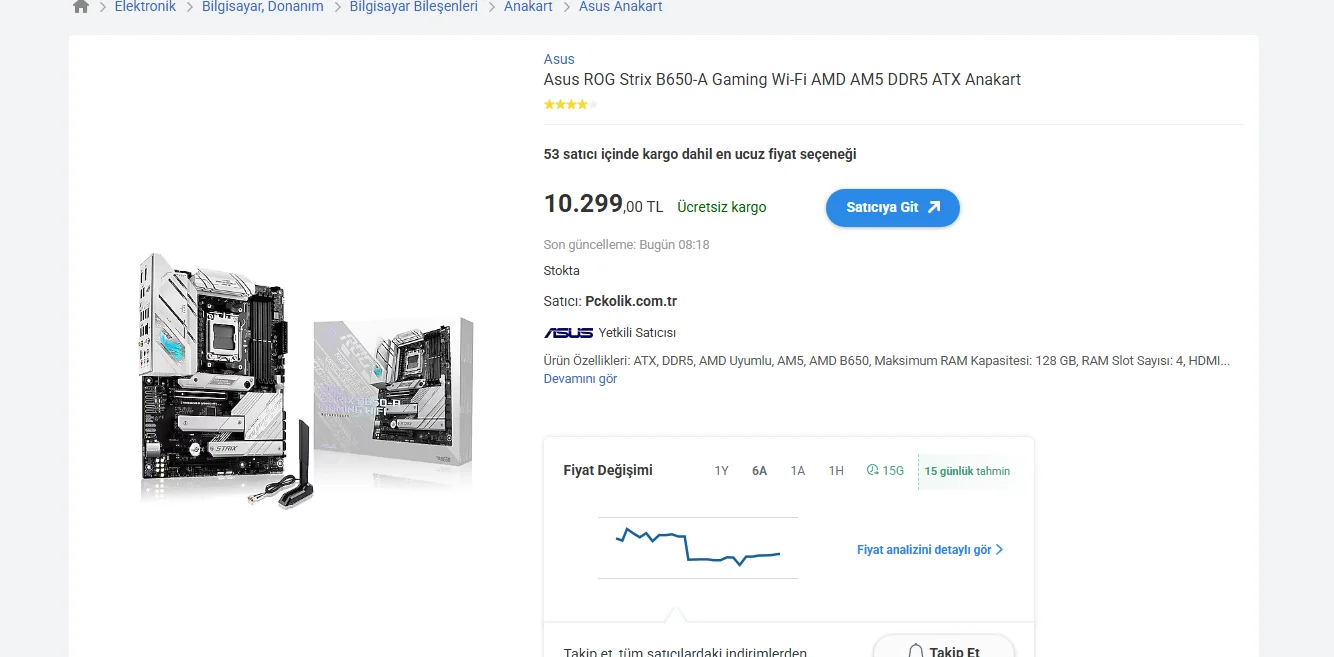Viewport: 1334px width, 657px height.
Task: Click the Fiyat Değişimi heading
Action: 608,471
